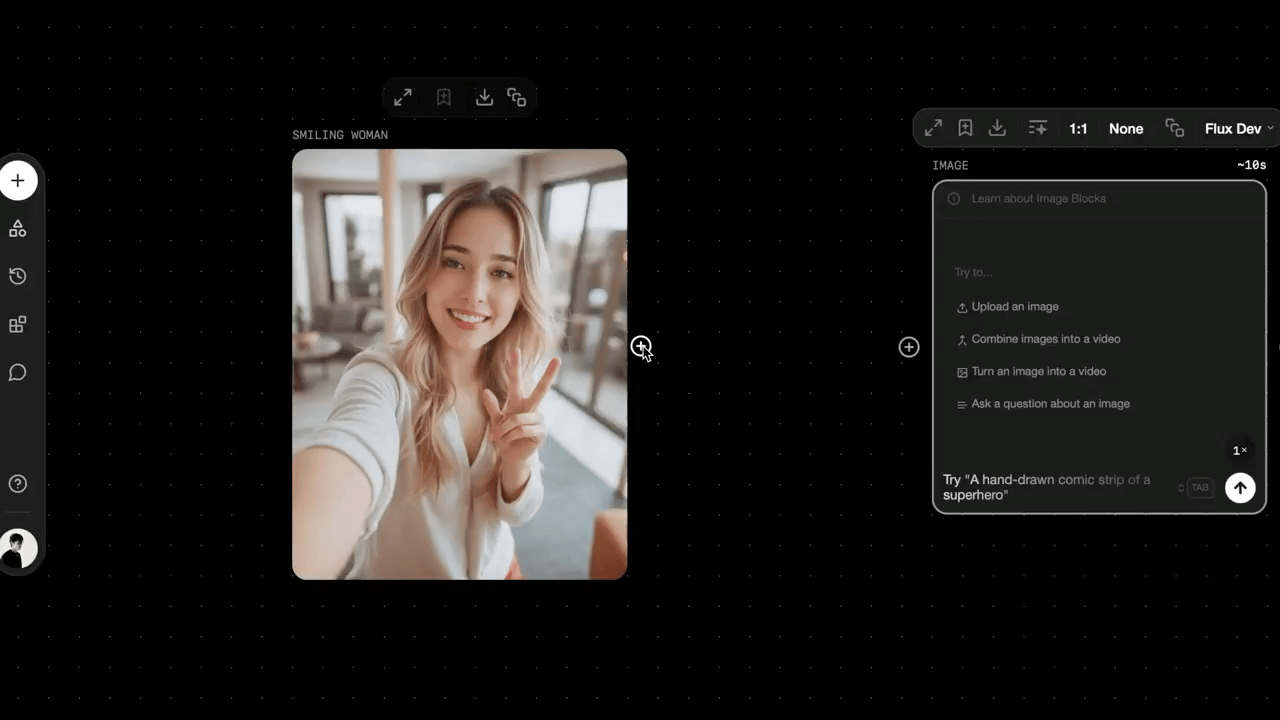
Task: Duplicate the Smiling Woman block
Action: click(517, 97)
